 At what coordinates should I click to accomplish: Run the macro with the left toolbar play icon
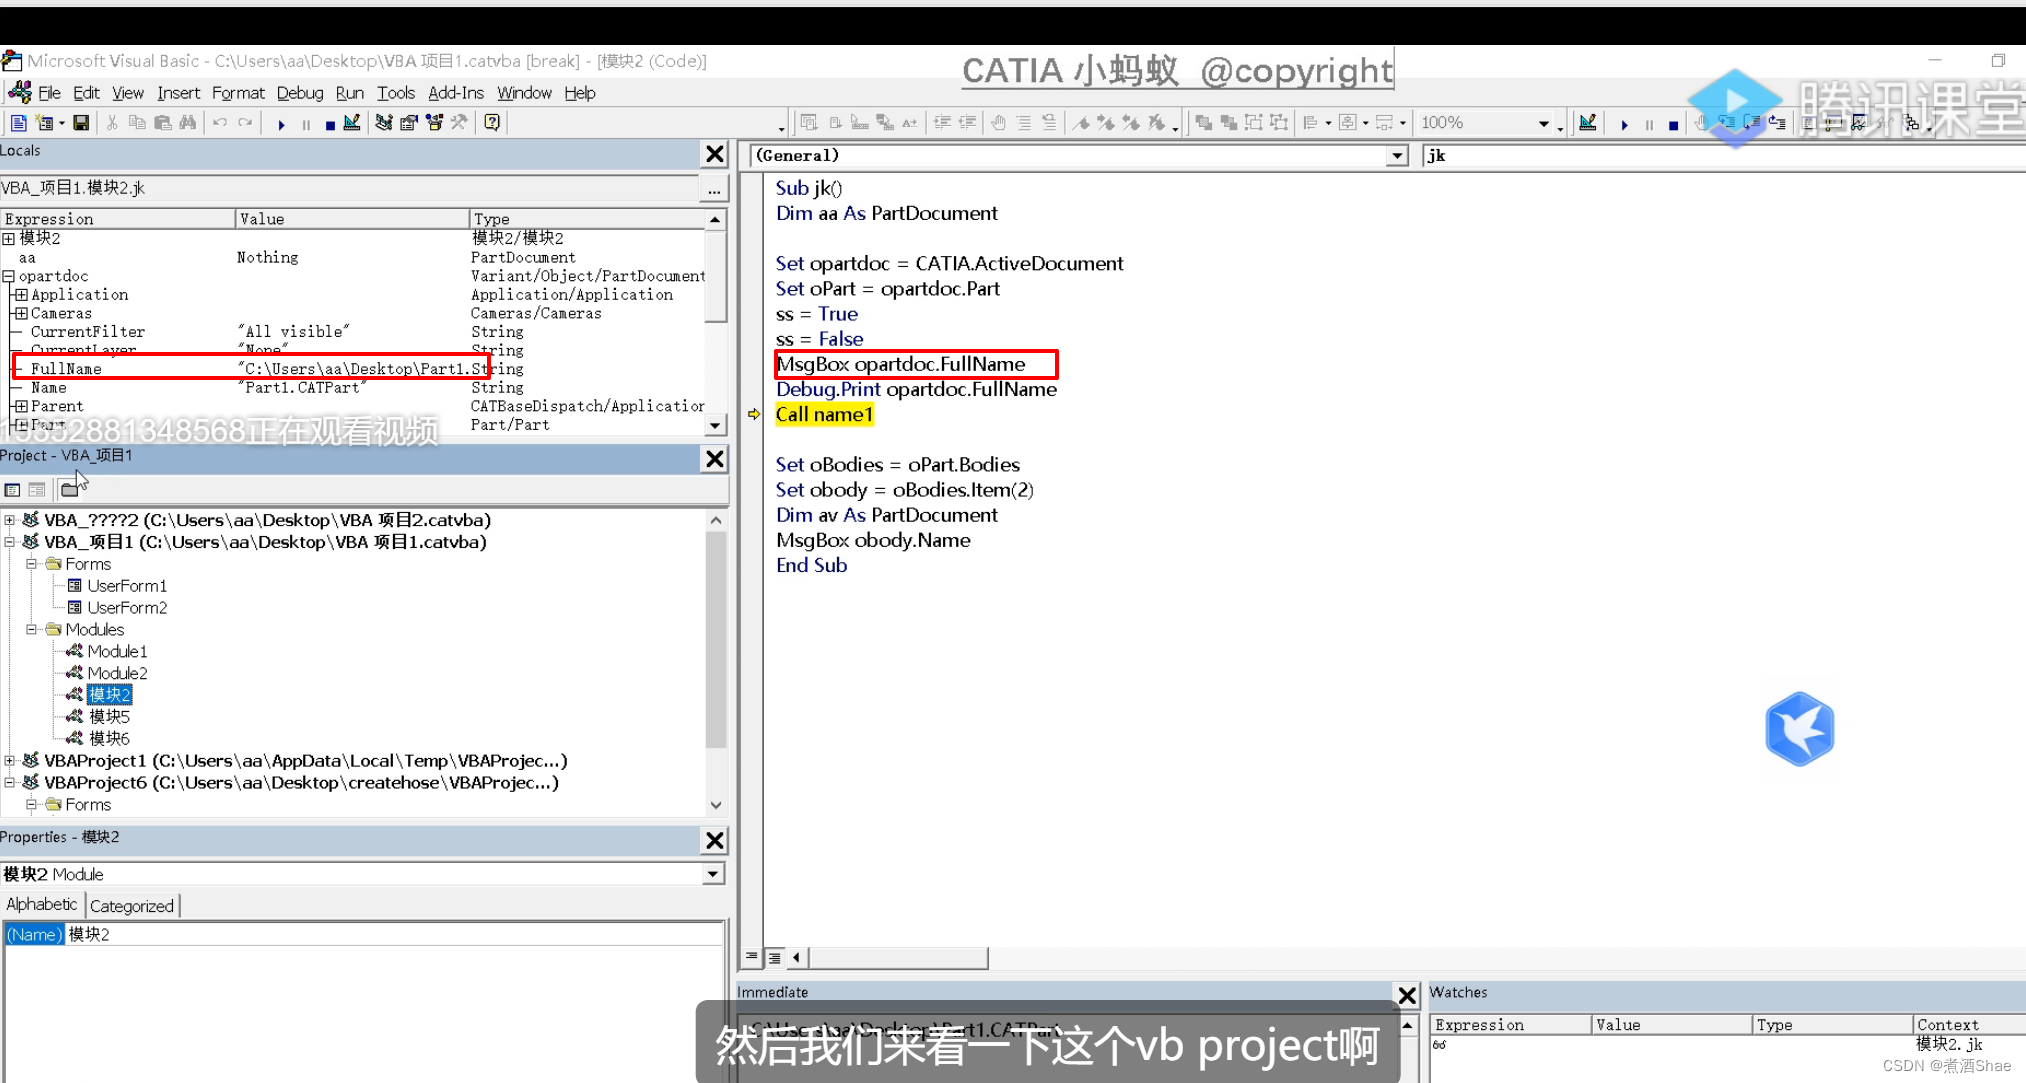click(281, 124)
